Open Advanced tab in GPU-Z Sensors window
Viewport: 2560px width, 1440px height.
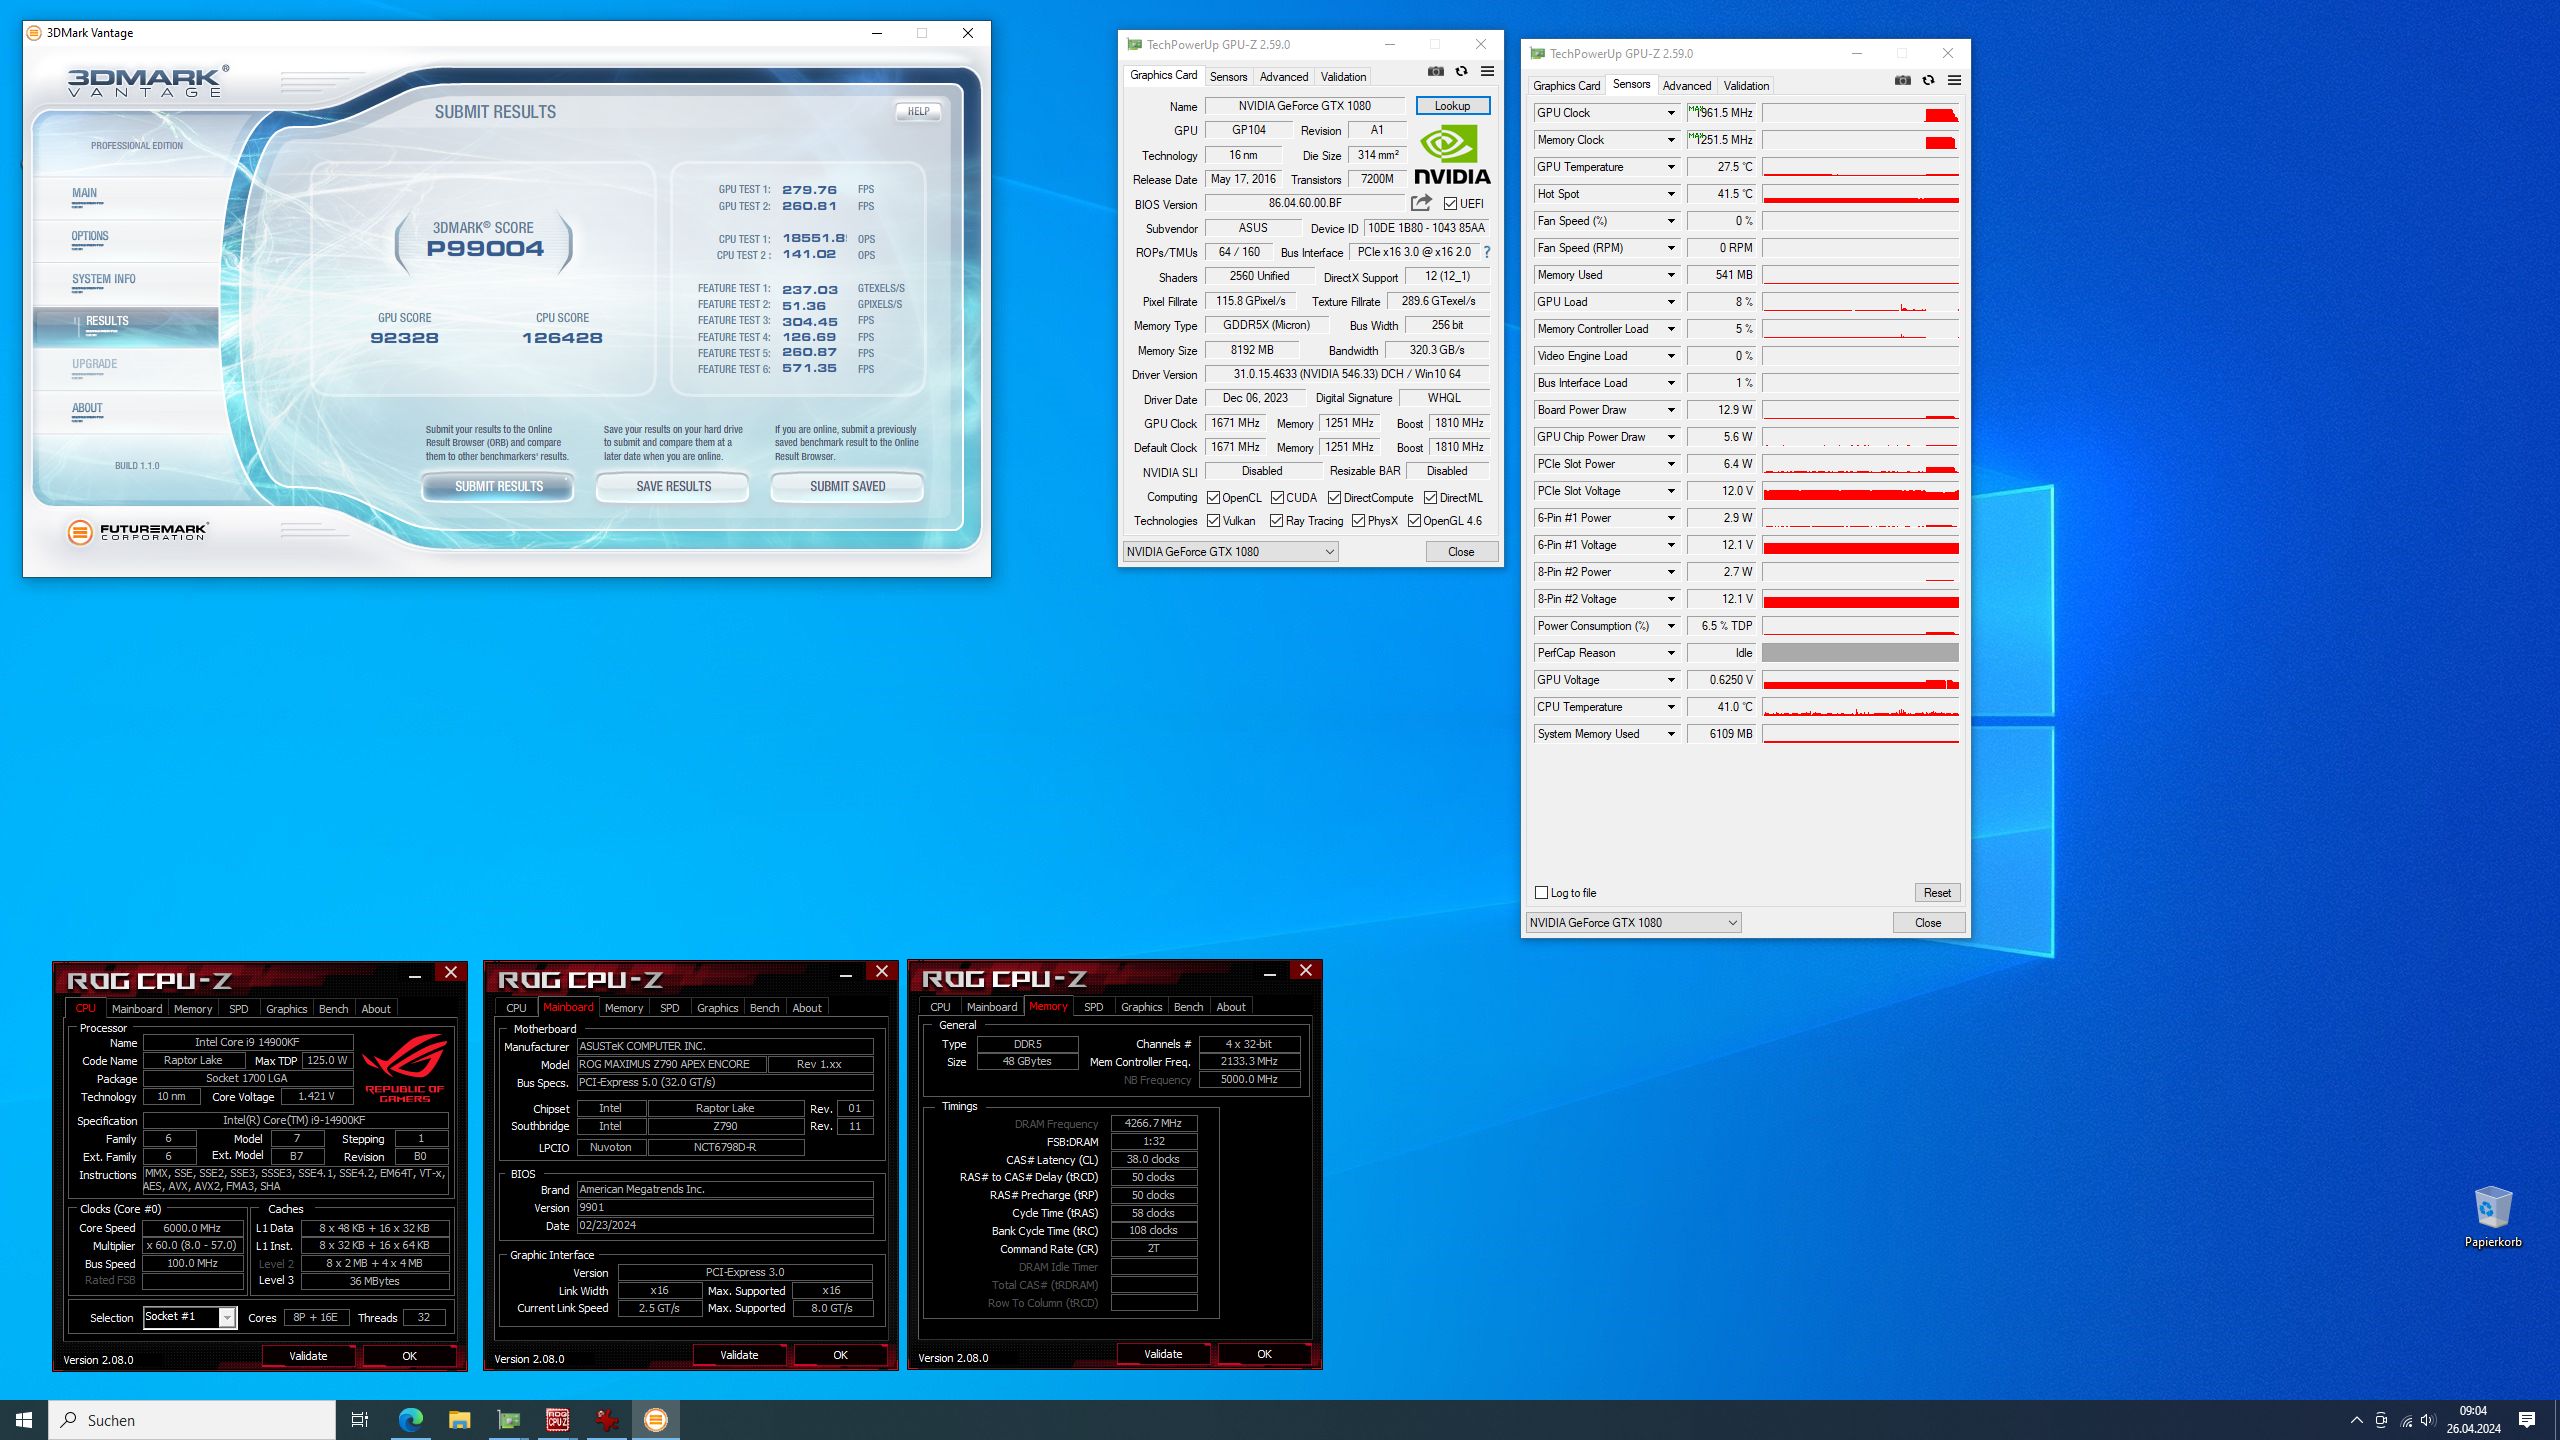point(1686,86)
